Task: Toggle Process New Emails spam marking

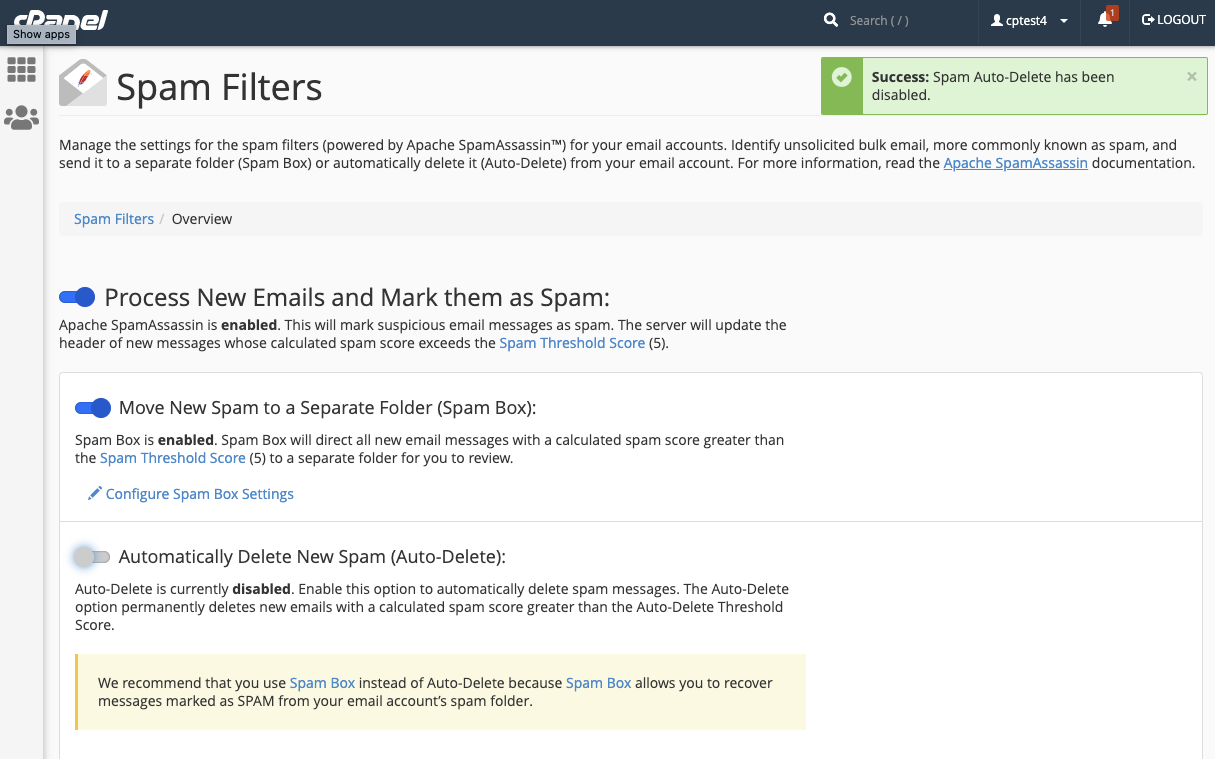Action: [x=77, y=297]
